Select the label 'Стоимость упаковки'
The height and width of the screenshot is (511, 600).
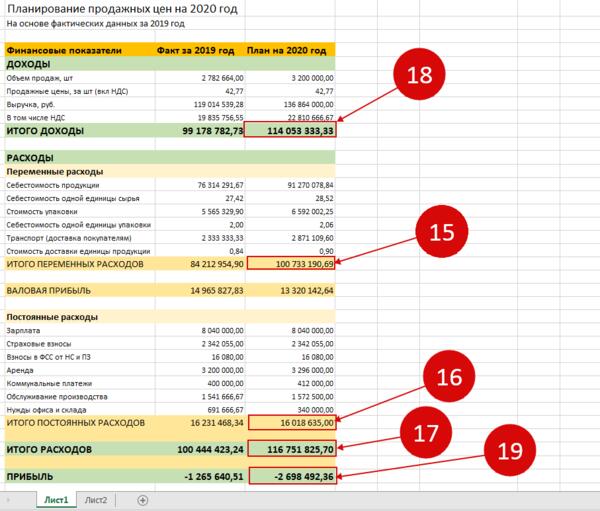point(42,212)
